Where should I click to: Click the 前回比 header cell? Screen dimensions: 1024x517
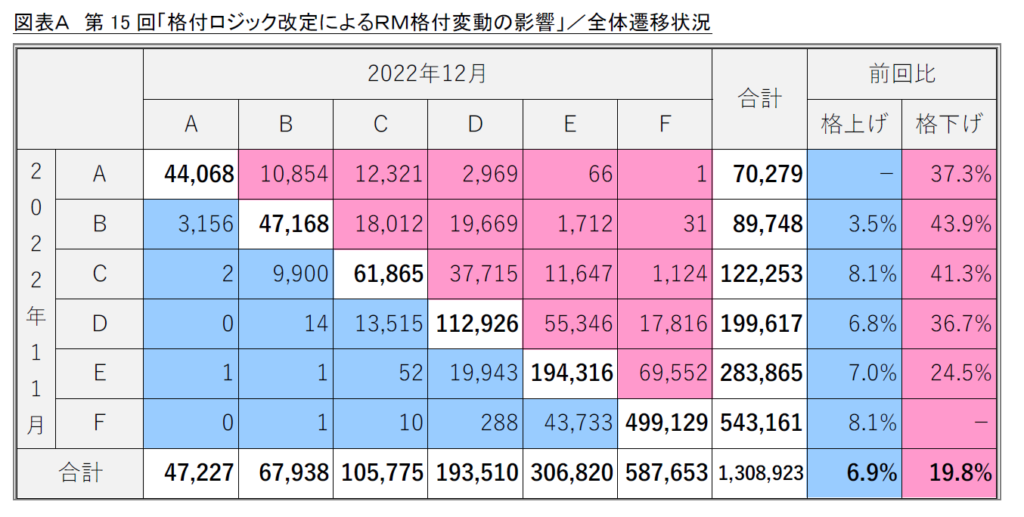point(901,73)
